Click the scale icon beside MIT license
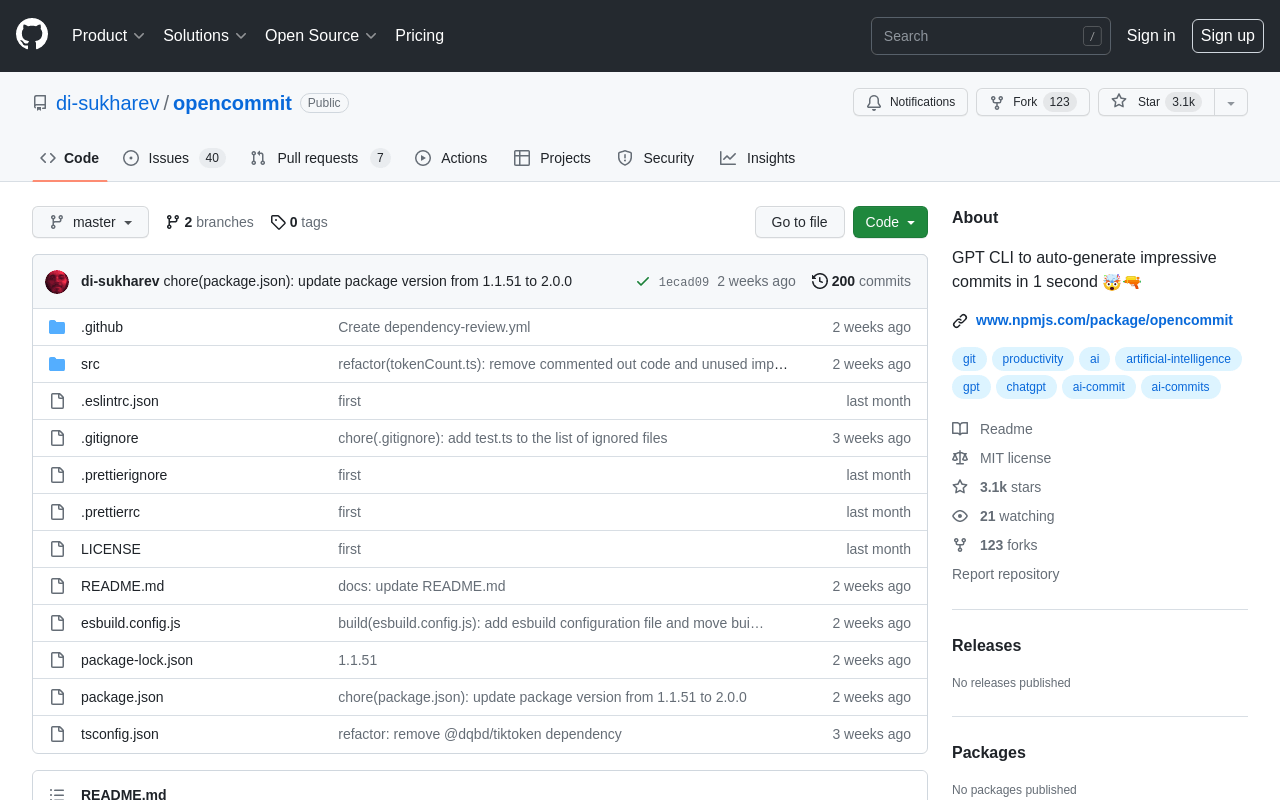Screen dimensions: 1280x800 pyautogui.click(x=960, y=458)
